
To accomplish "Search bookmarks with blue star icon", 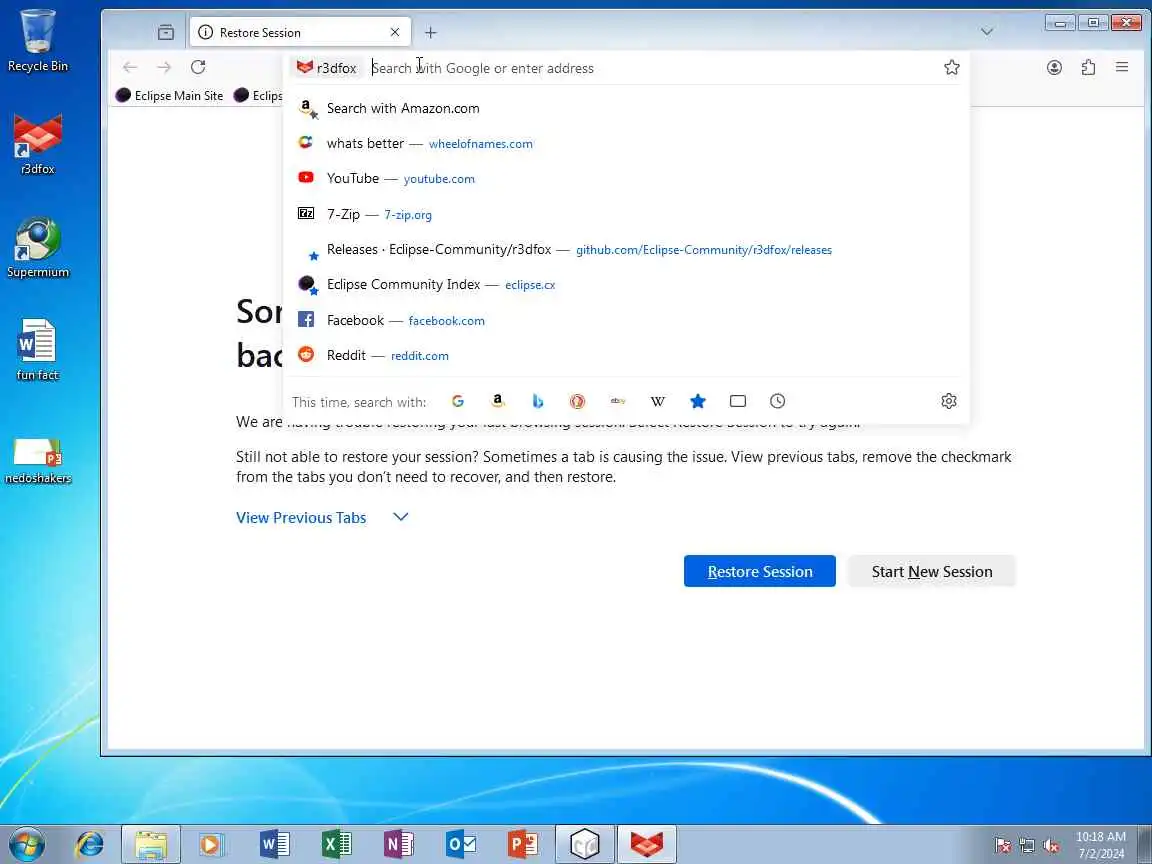I will tap(698, 401).
